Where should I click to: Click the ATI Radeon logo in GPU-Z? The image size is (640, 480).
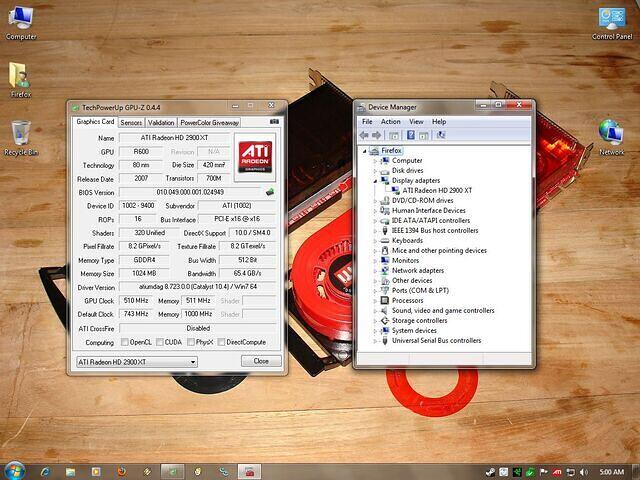pos(255,157)
